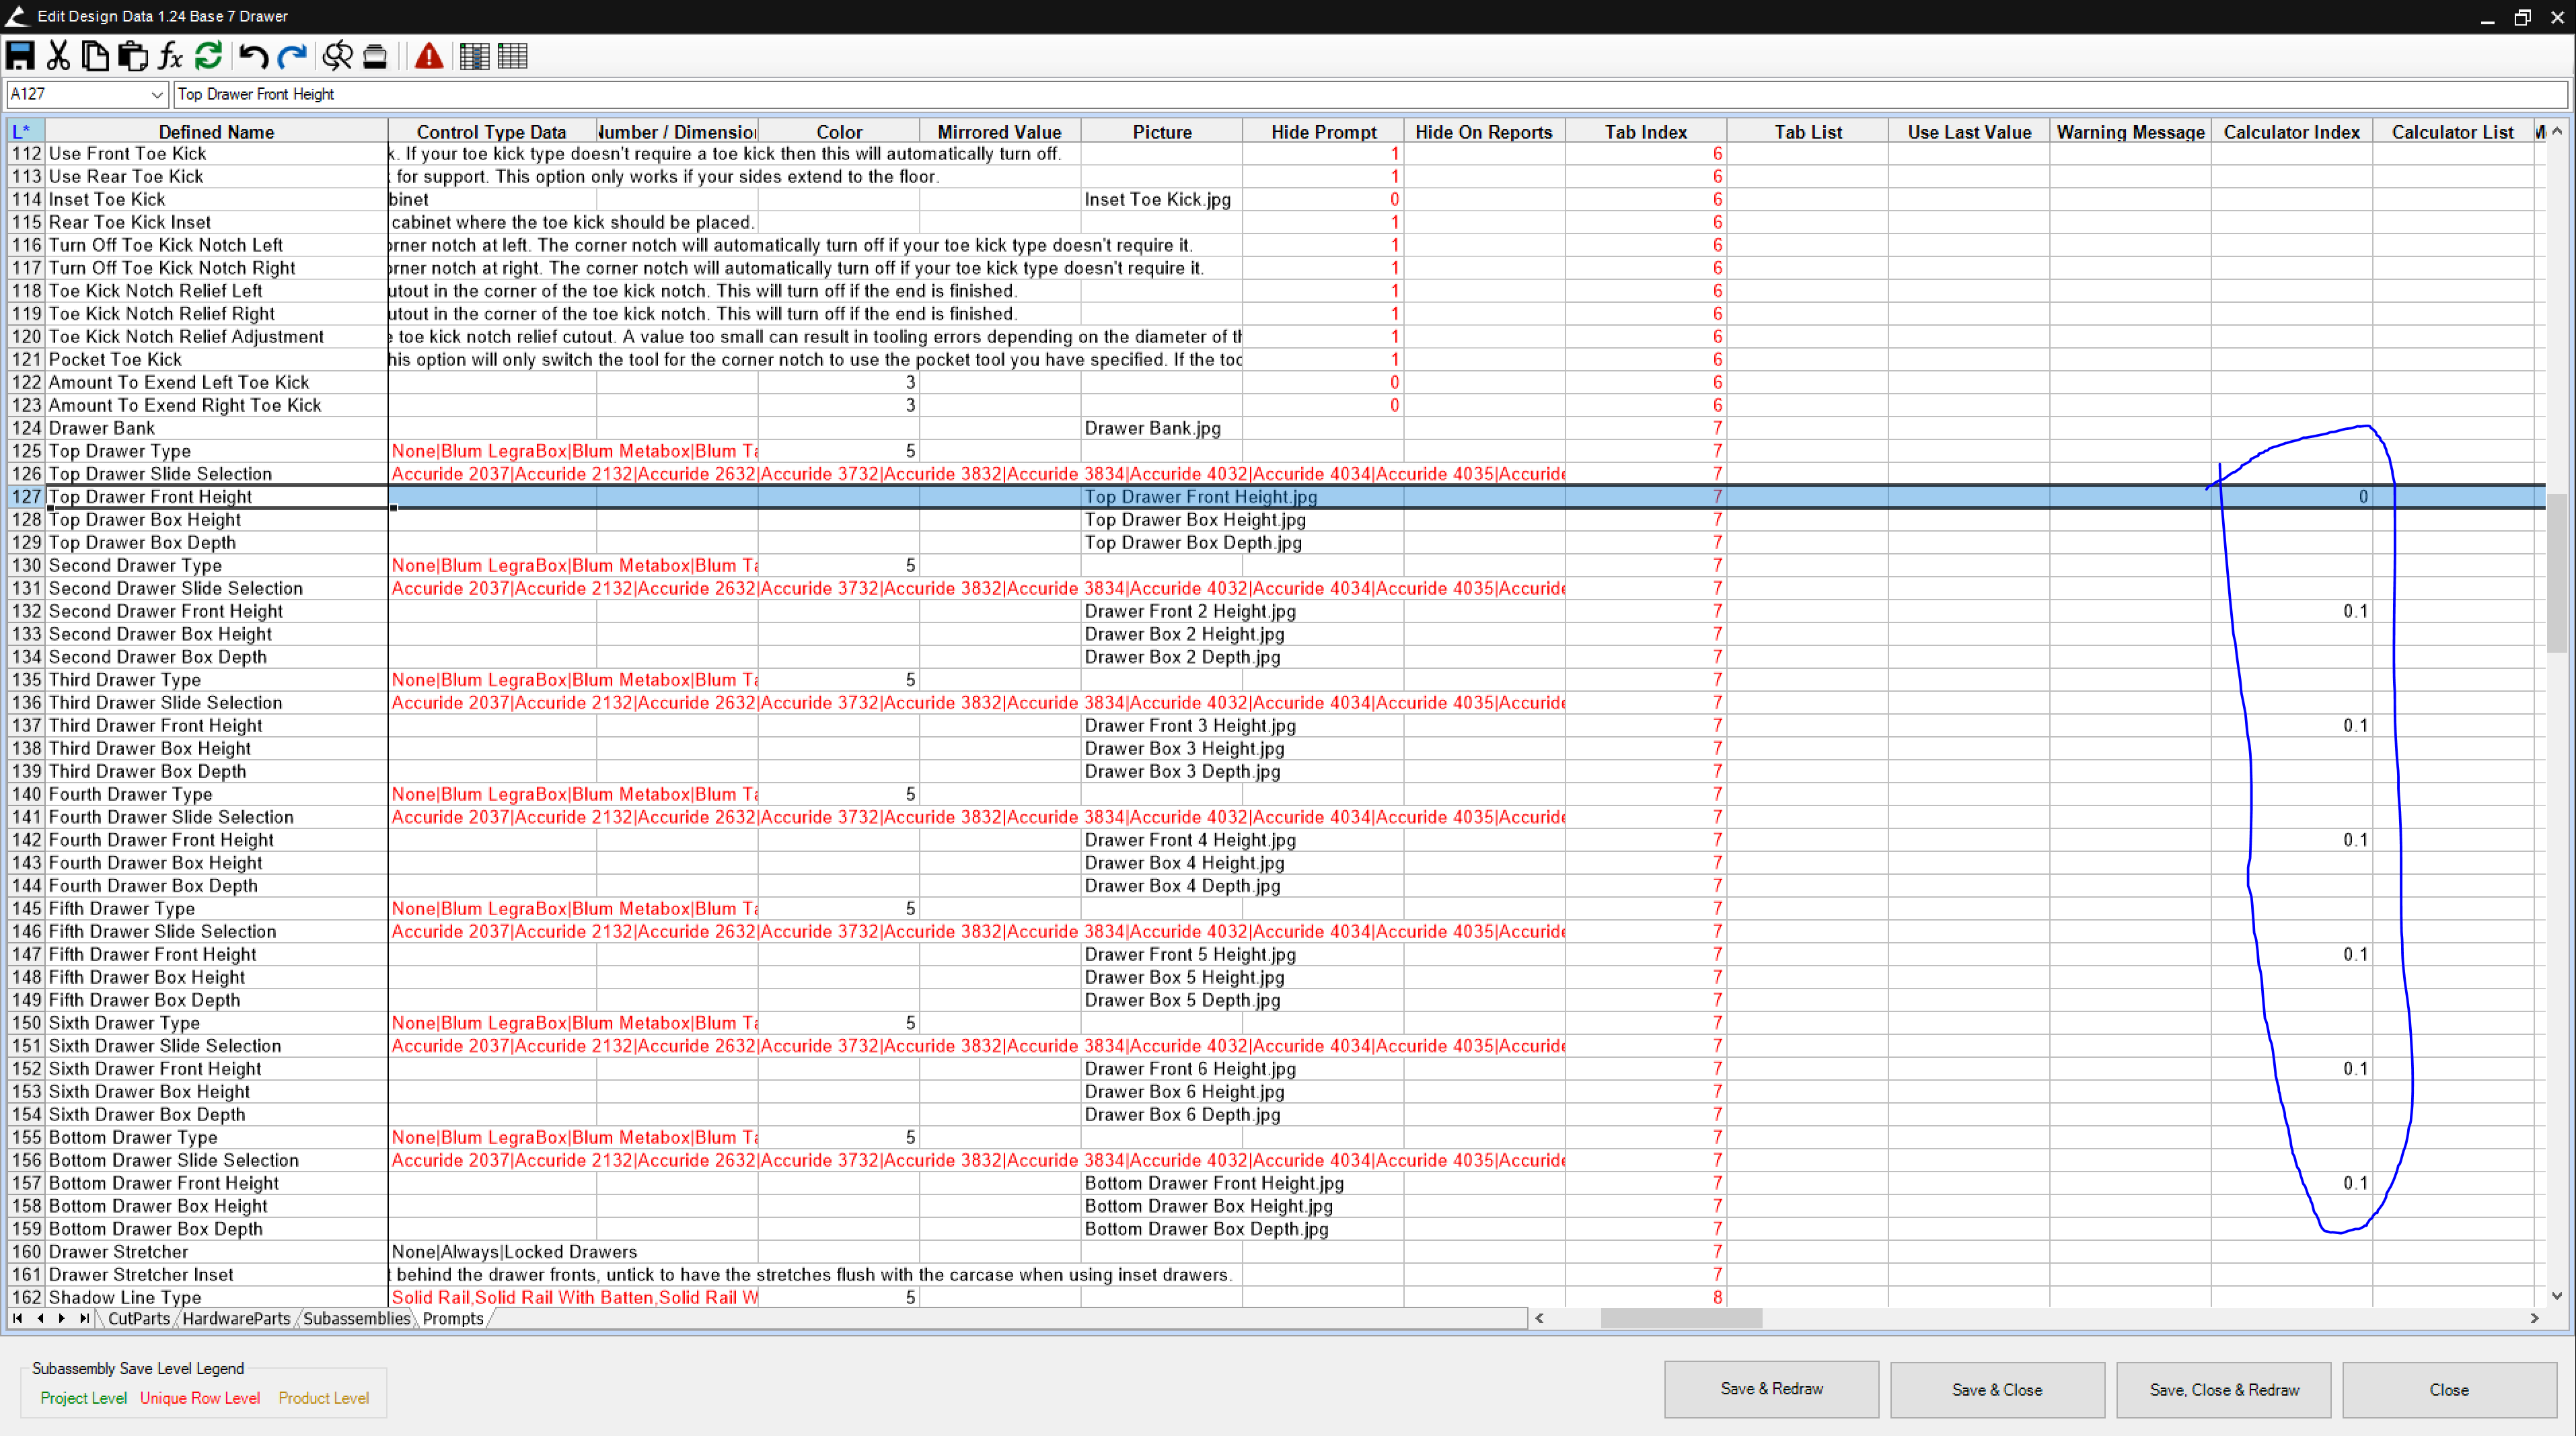Click the green Refresh arrows icon
This screenshot has height=1436, width=2576.
pos(208,56)
